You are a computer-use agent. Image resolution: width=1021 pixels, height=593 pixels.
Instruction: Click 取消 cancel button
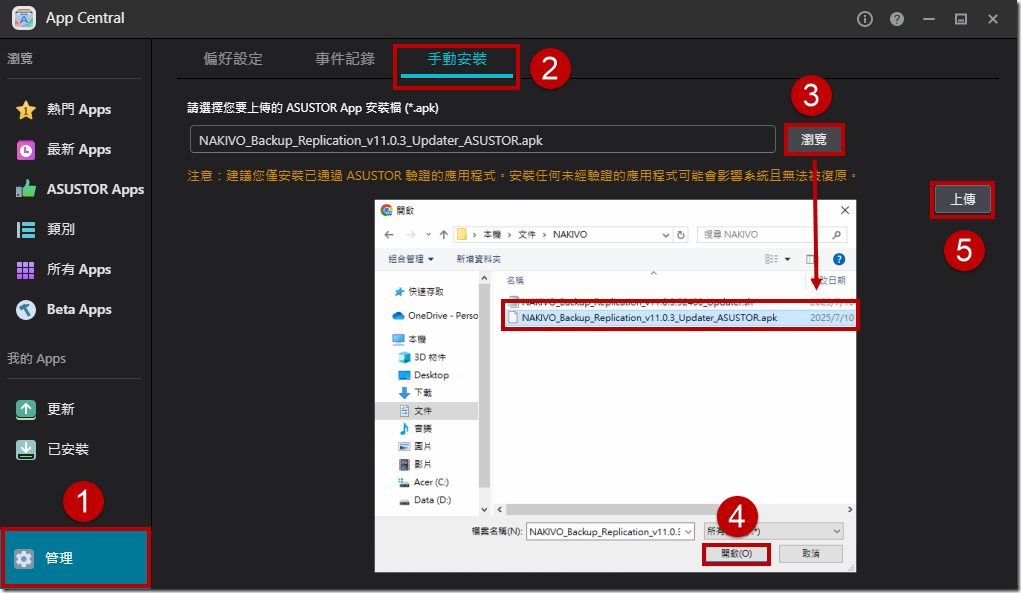click(811, 553)
